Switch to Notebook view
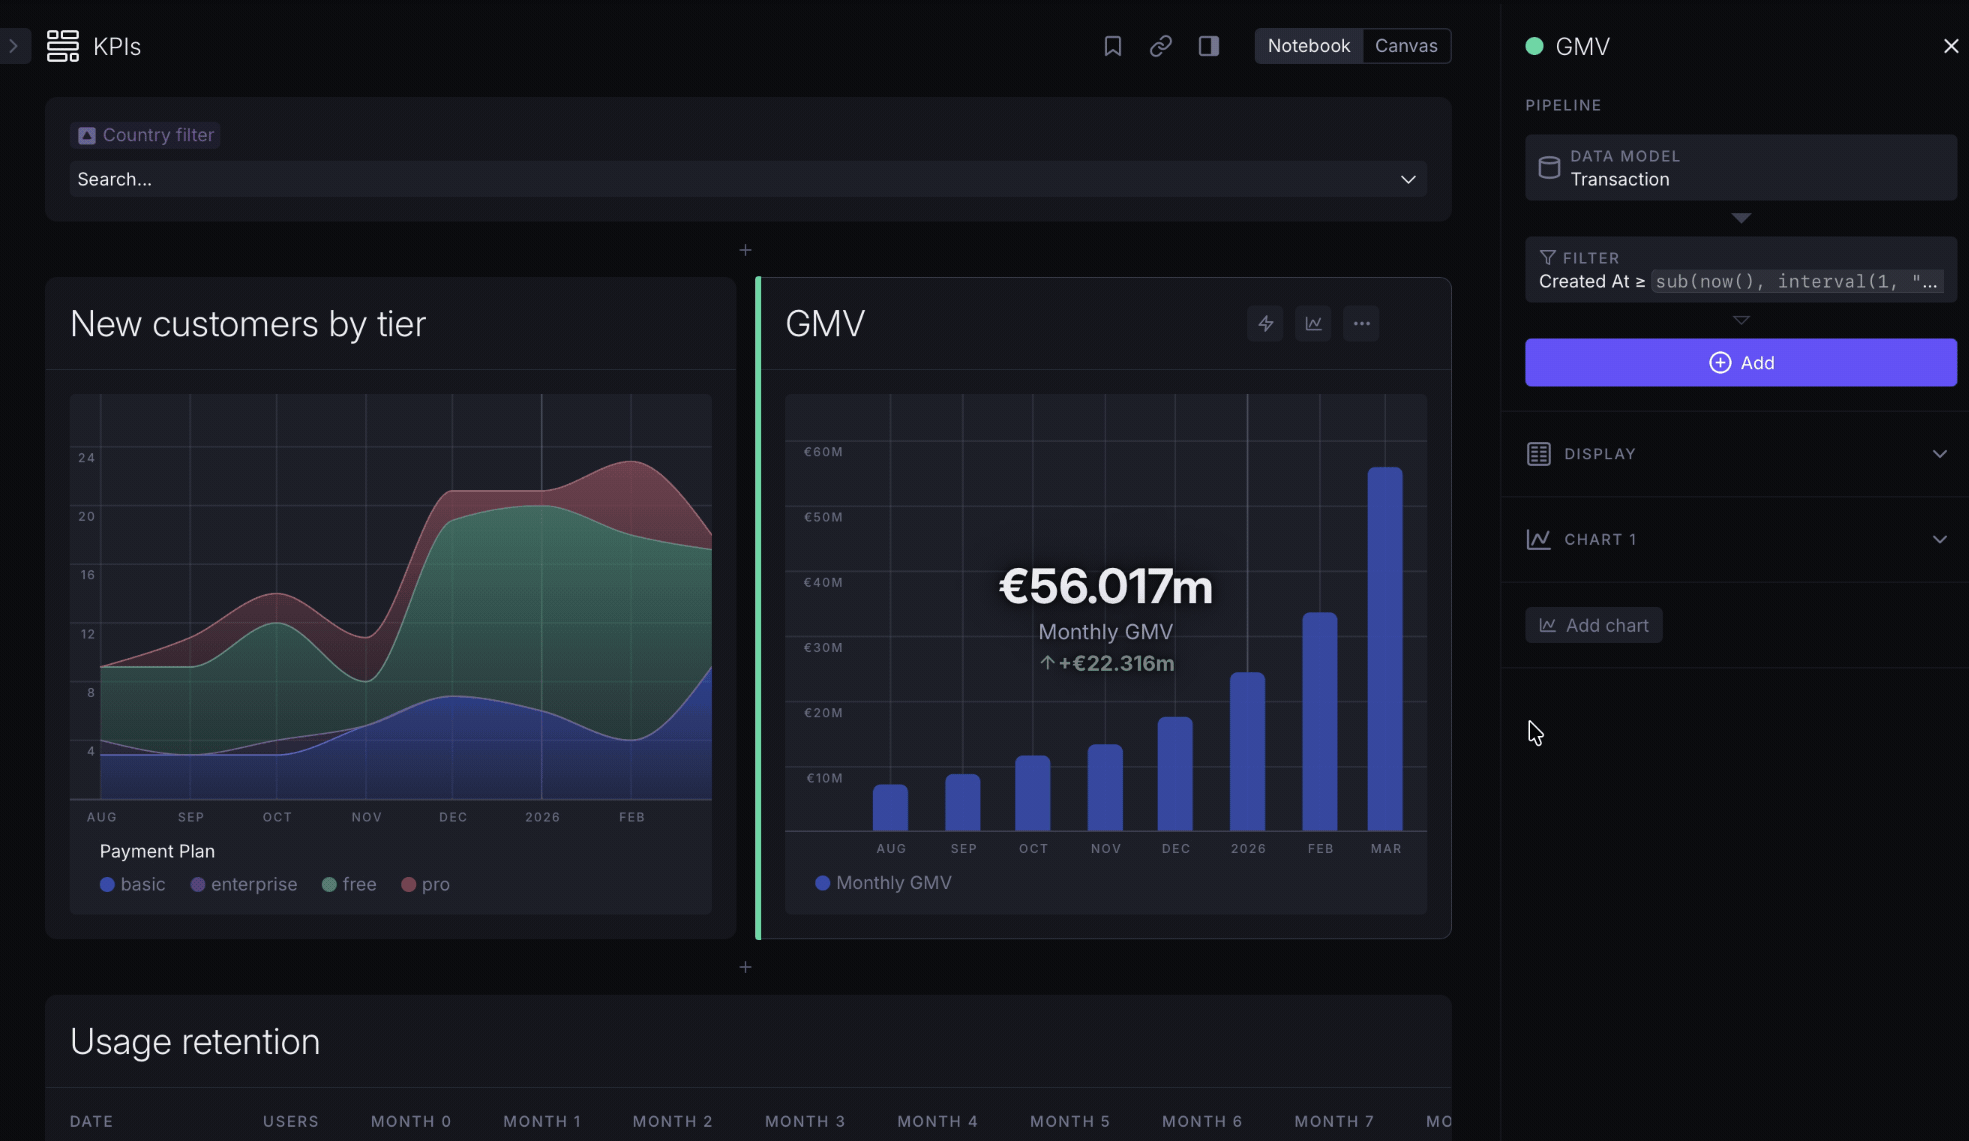 point(1308,46)
